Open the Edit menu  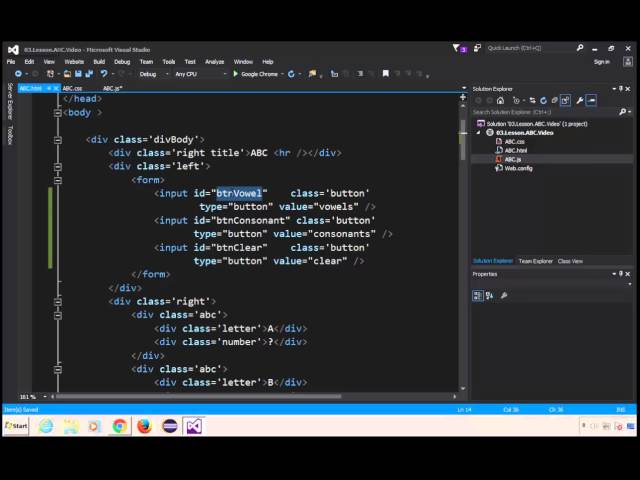pyautogui.click(x=29, y=62)
